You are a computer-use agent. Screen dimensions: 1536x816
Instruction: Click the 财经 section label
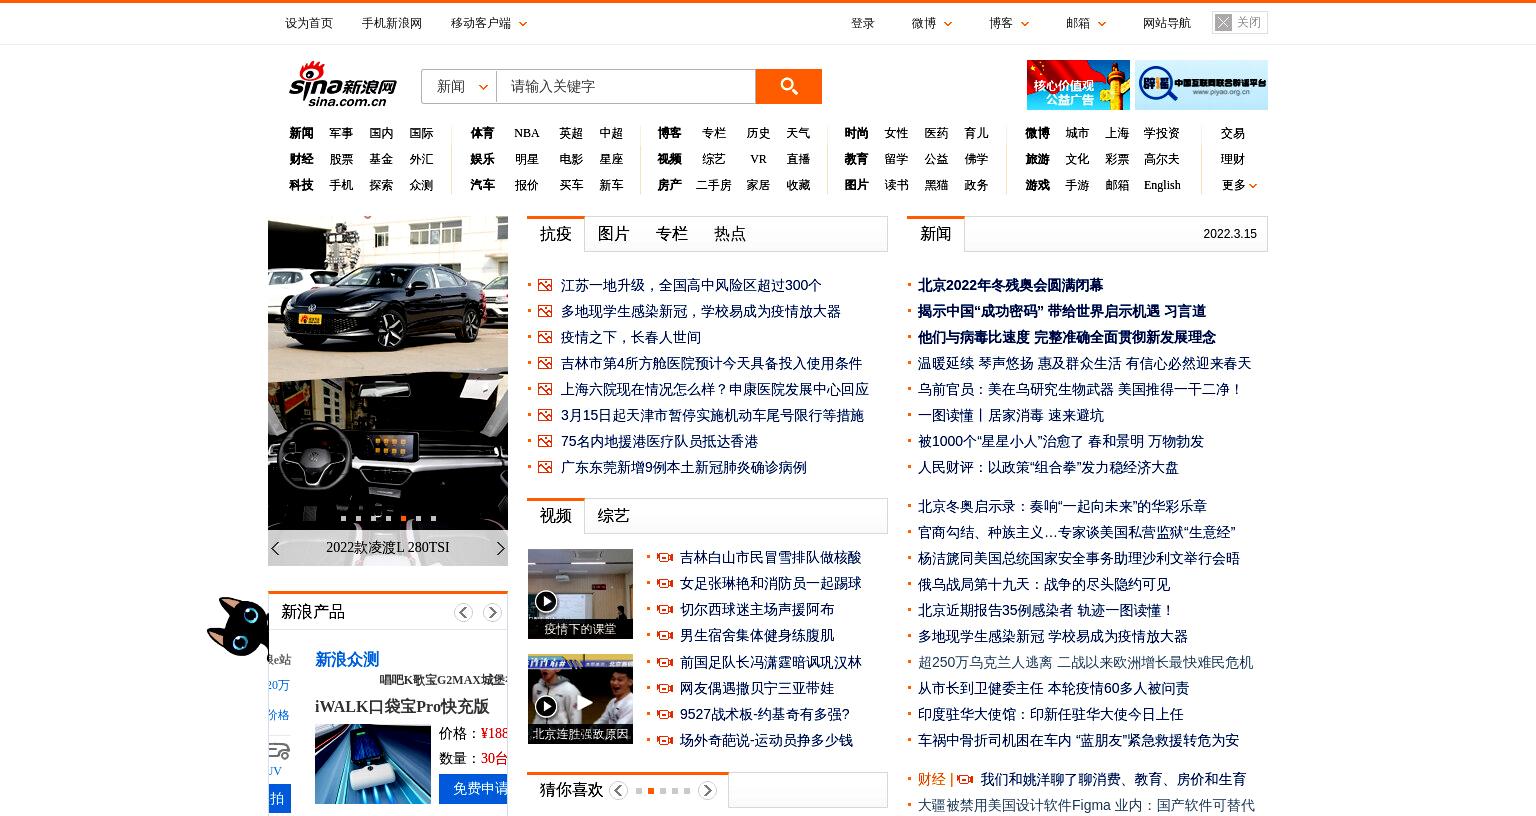tap(931, 779)
